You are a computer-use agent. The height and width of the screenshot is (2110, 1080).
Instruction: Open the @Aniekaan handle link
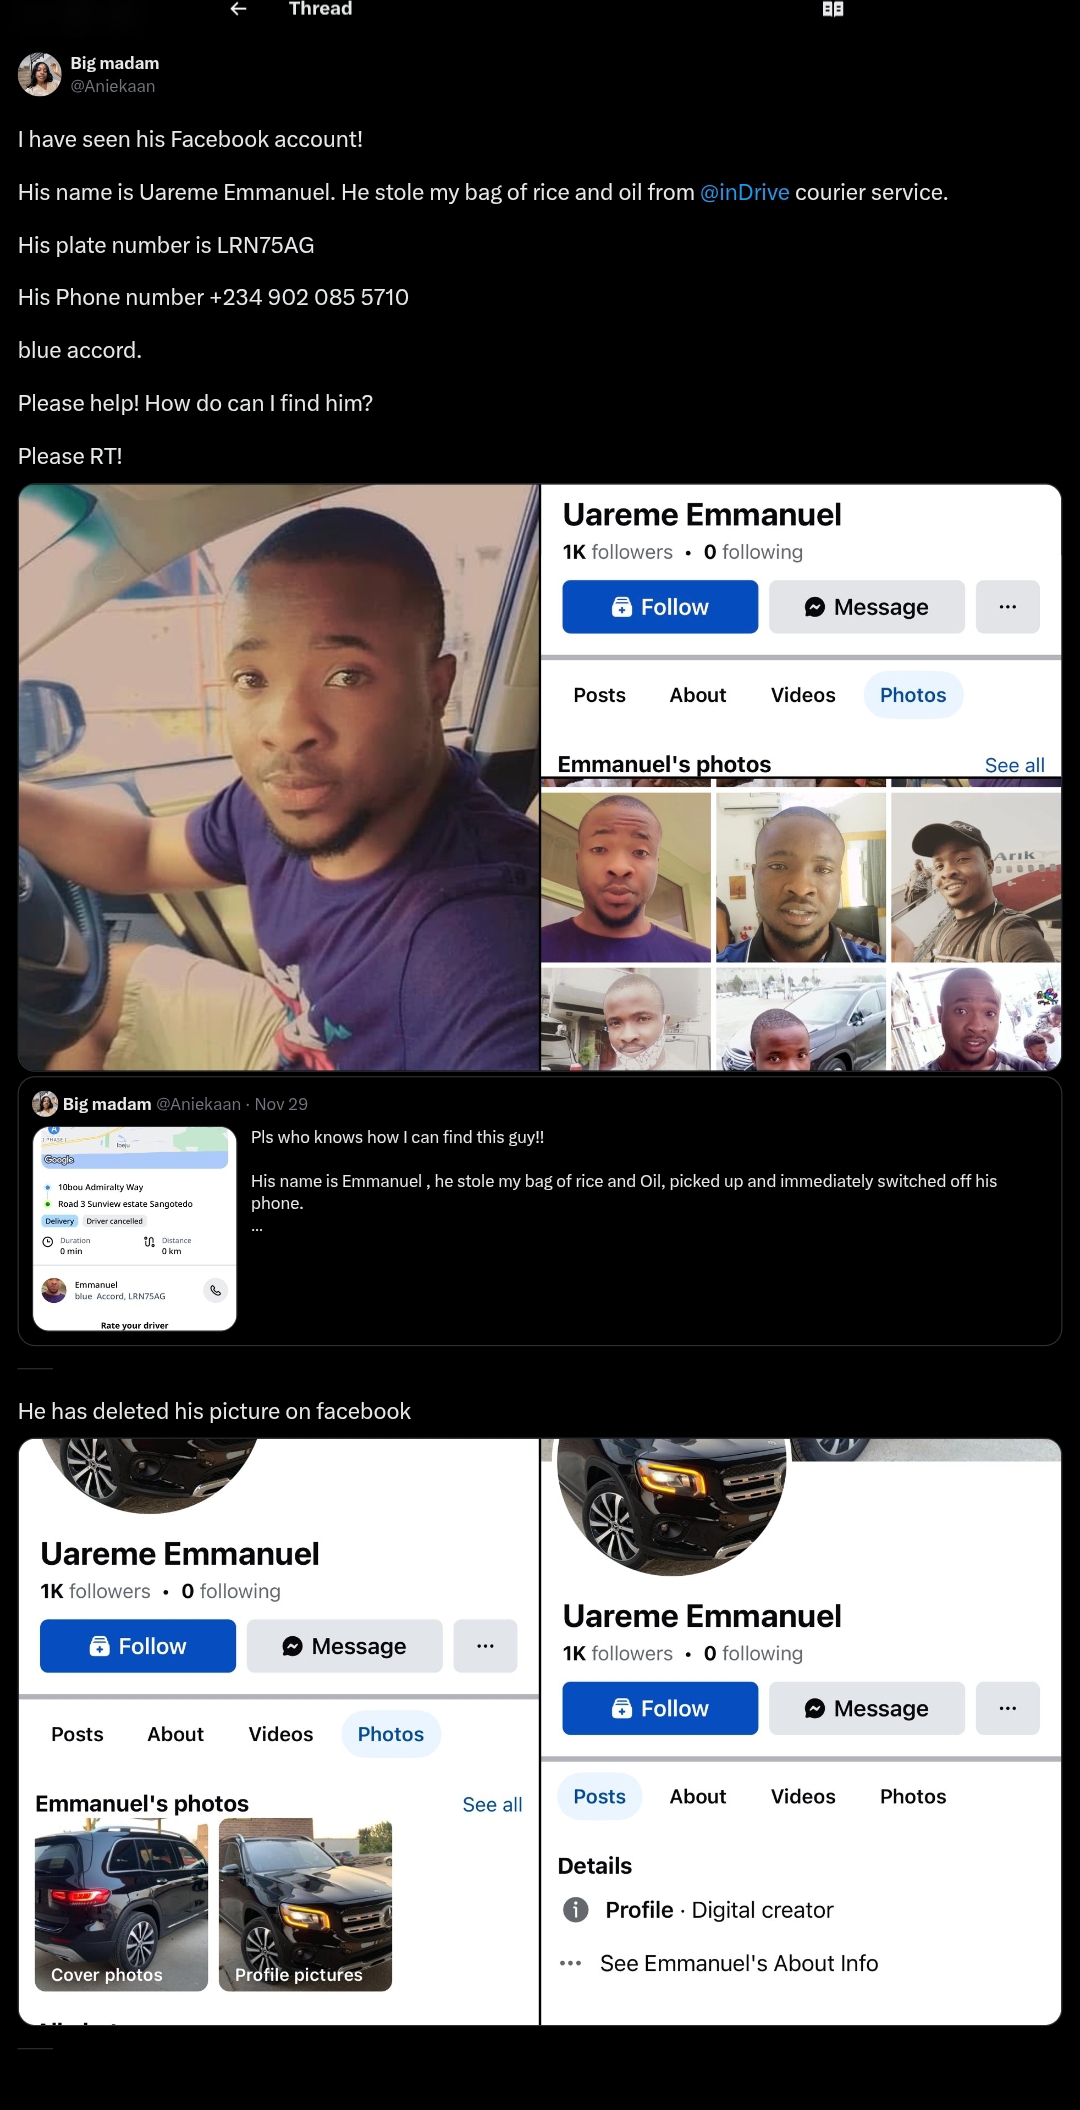(x=113, y=86)
